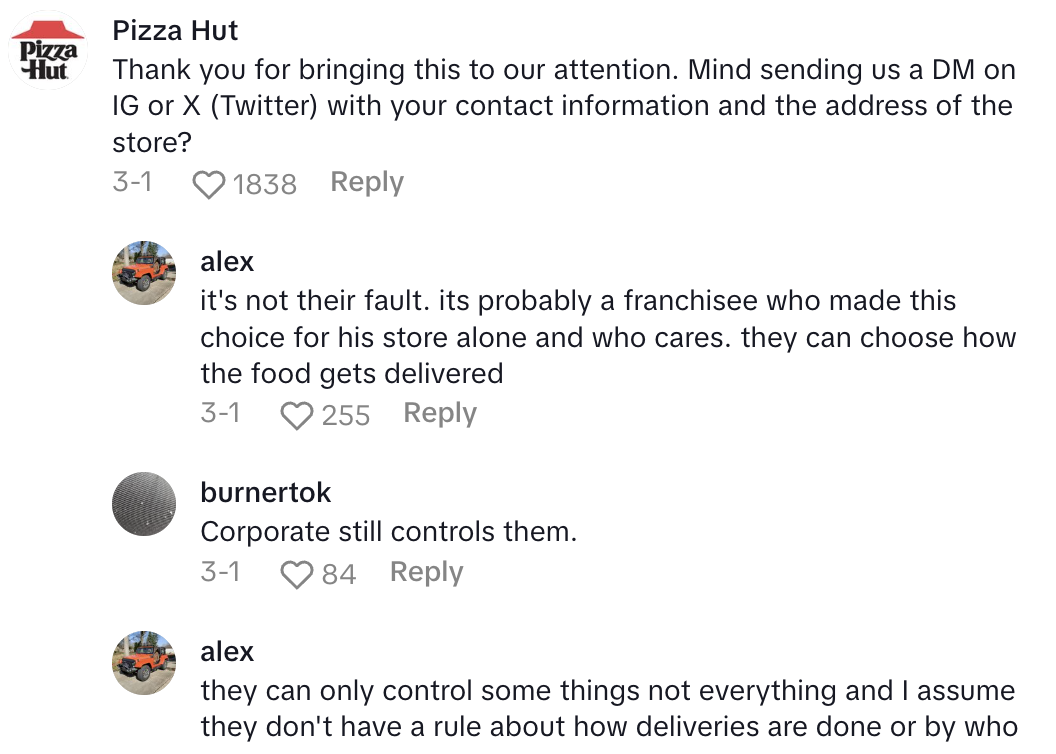Open the Pizza Hut username profile
The image size is (1056, 754).
tap(175, 30)
